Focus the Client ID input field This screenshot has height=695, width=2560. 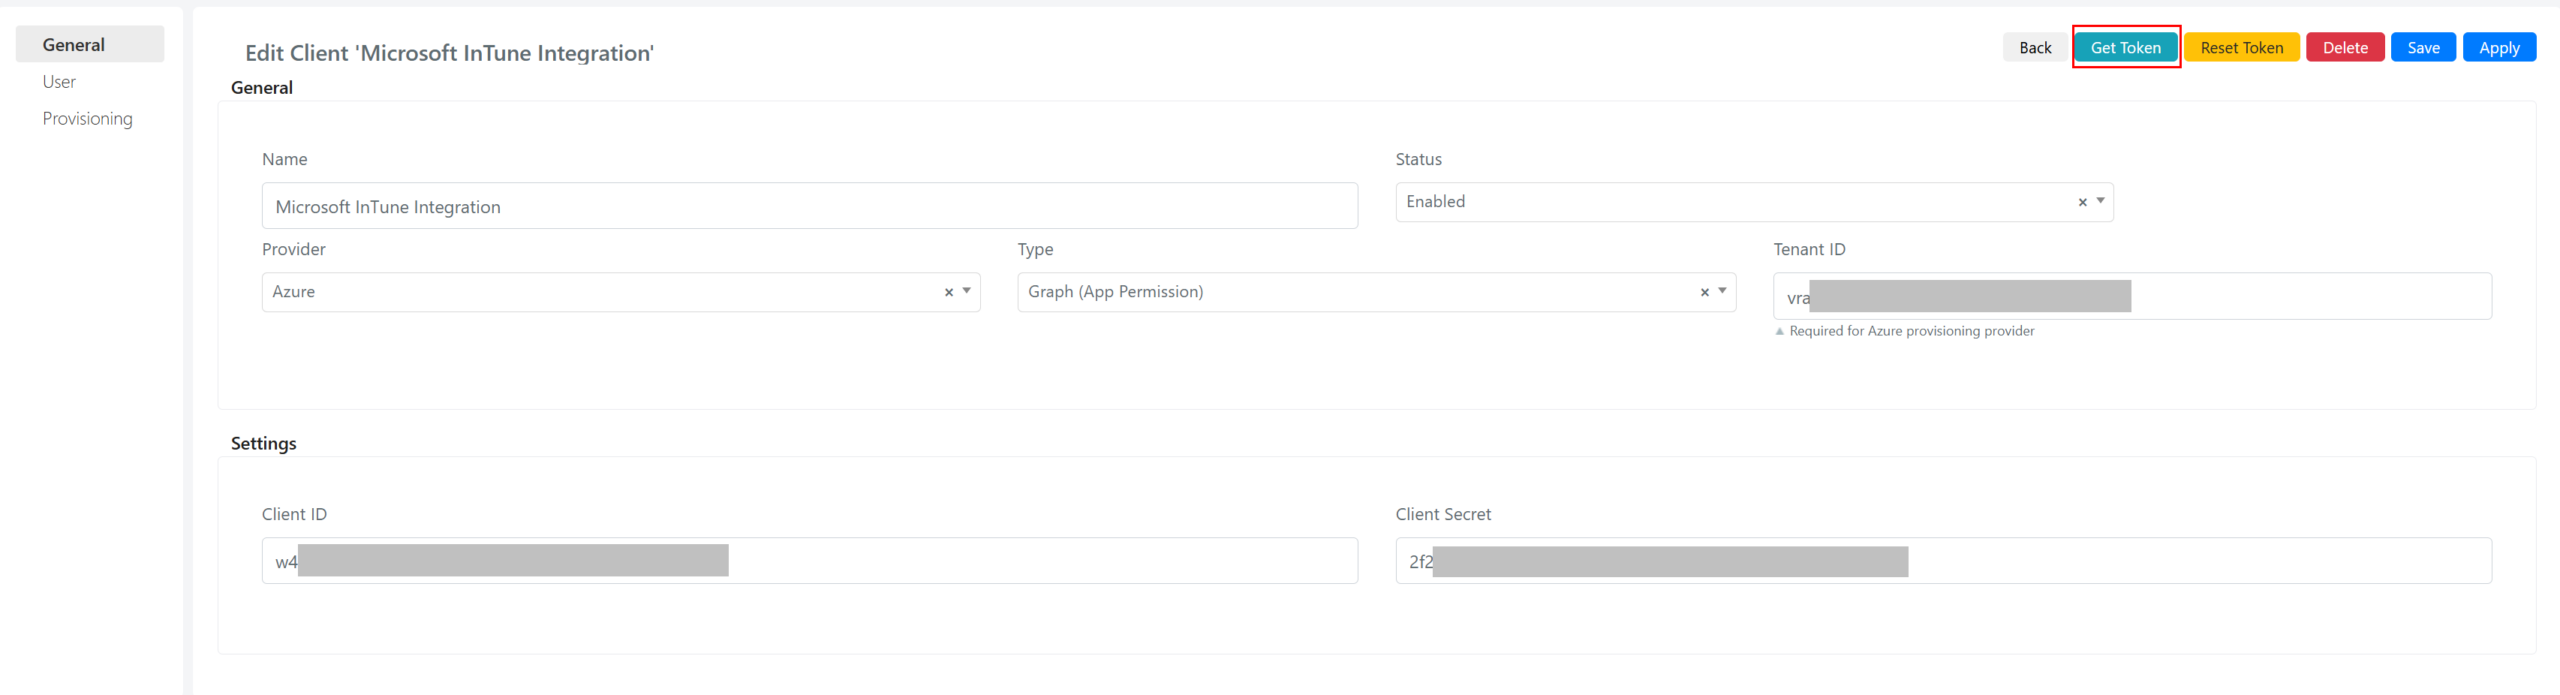coord(810,561)
